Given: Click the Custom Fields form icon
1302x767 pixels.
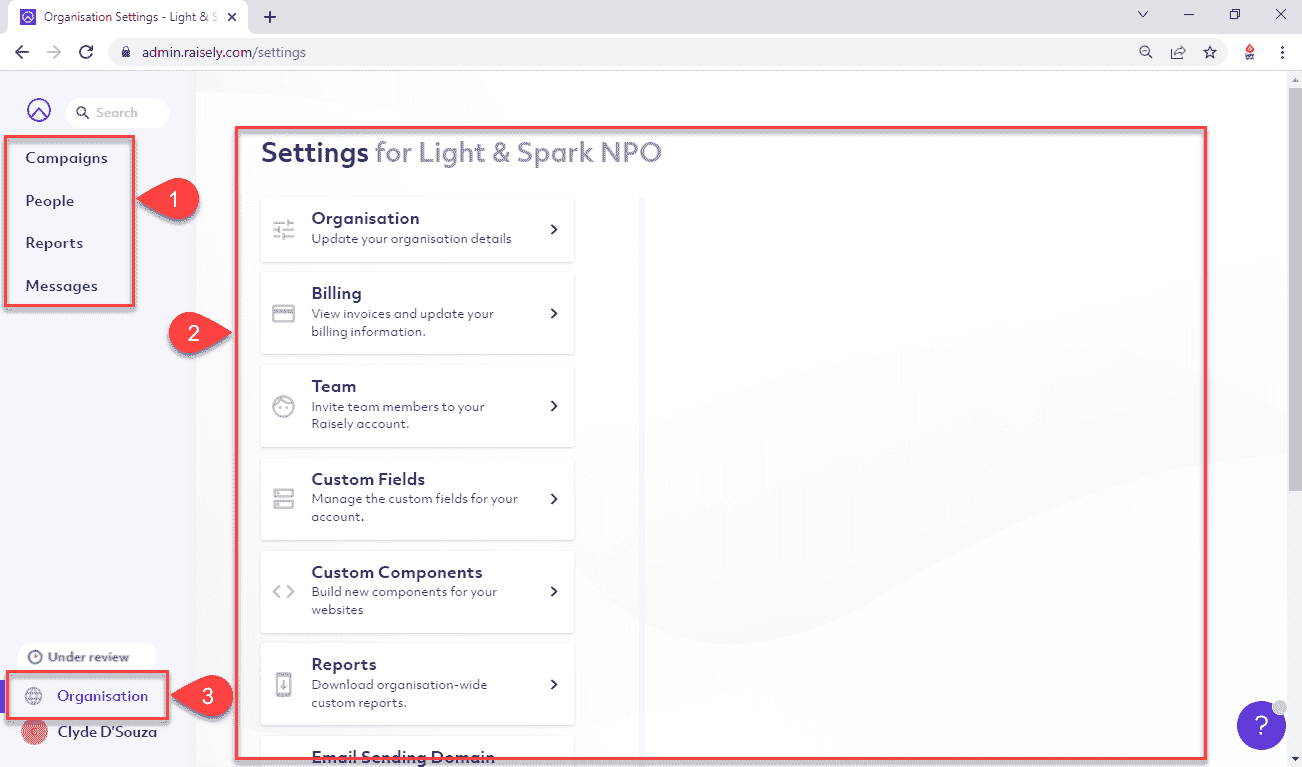Looking at the screenshot, I should [x=284, y=499].
